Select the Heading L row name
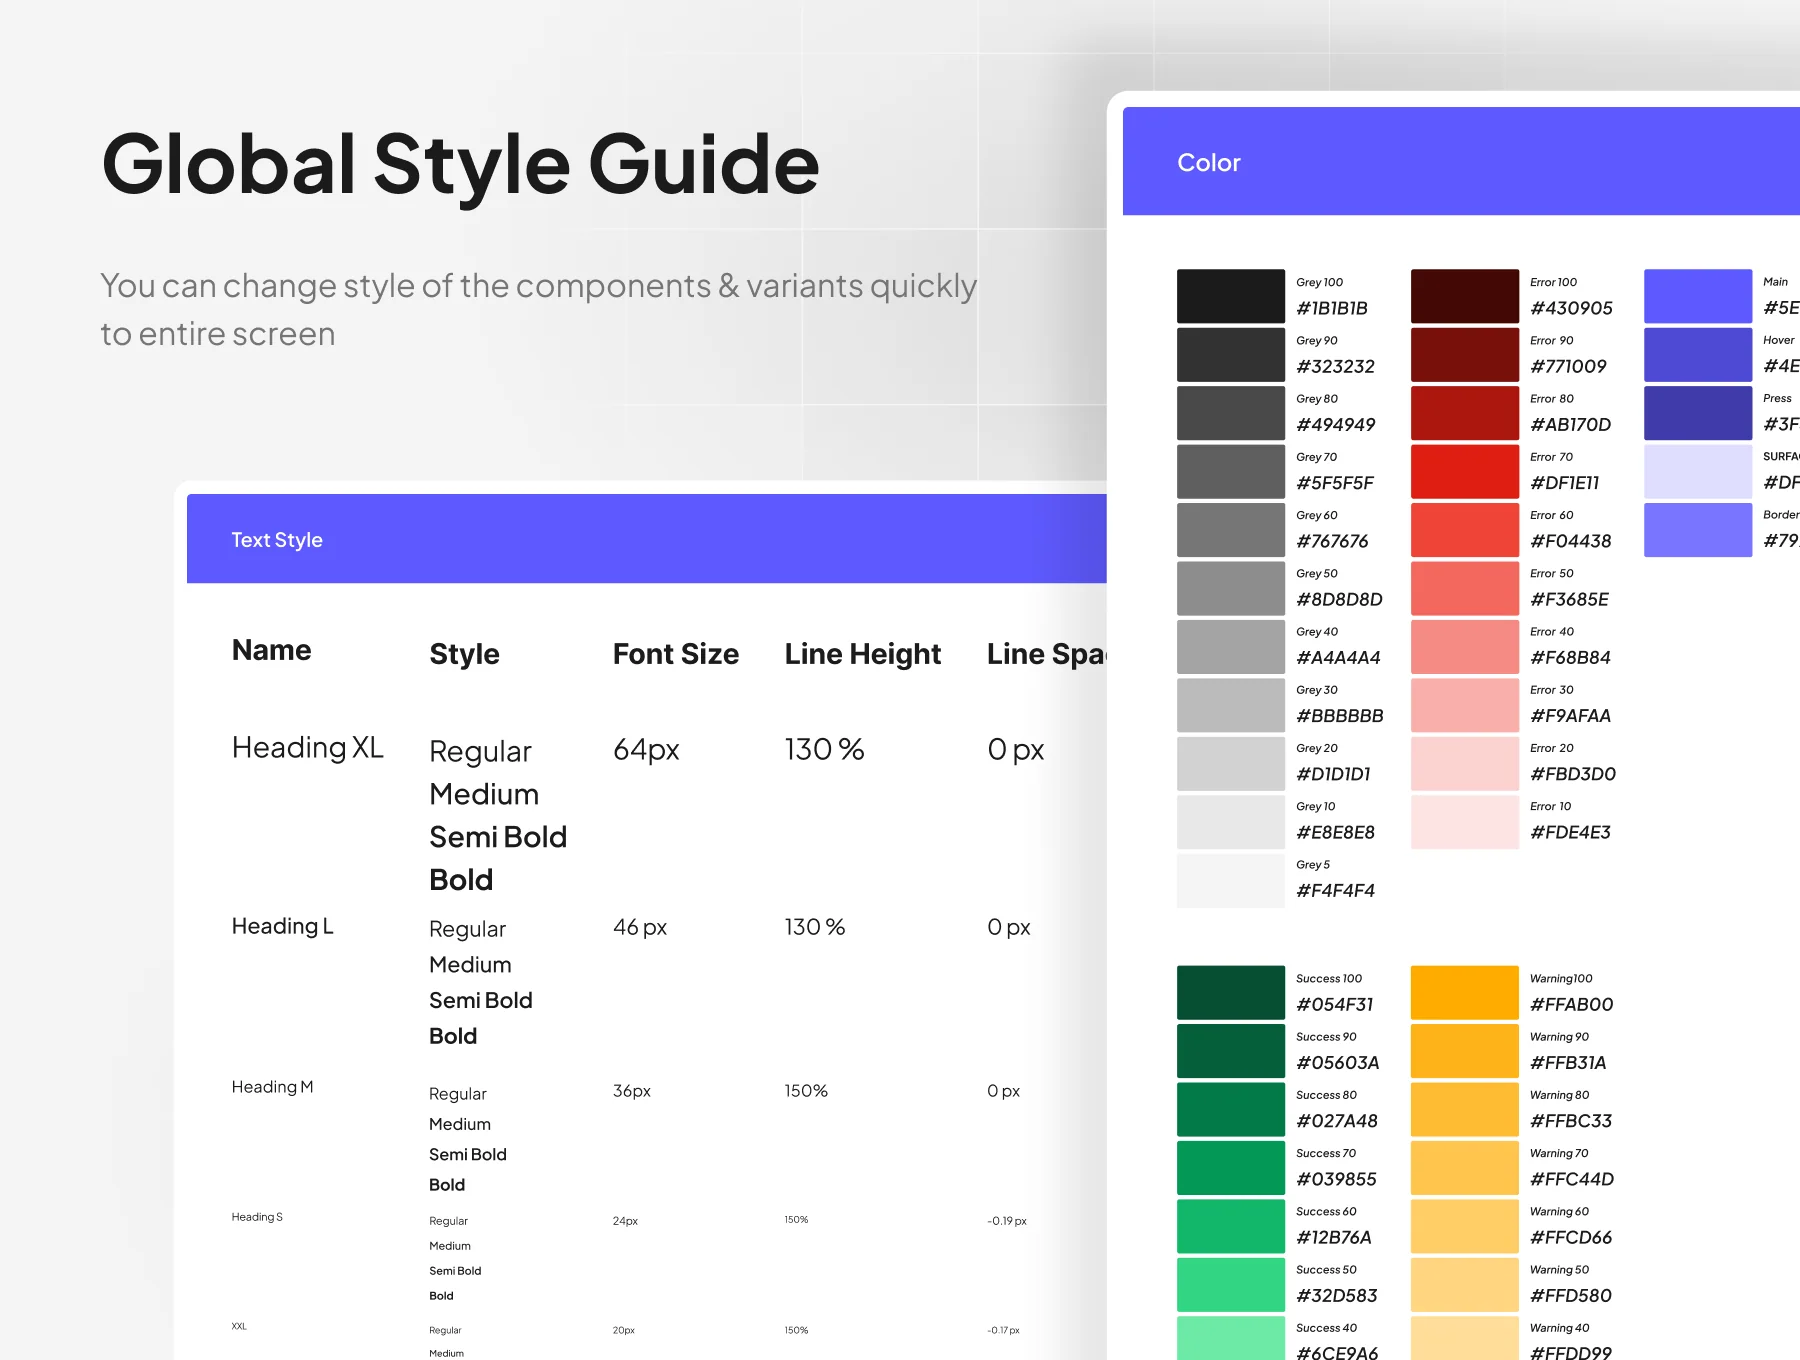This screenshot has width=1800, height=1360. (282, 927)
